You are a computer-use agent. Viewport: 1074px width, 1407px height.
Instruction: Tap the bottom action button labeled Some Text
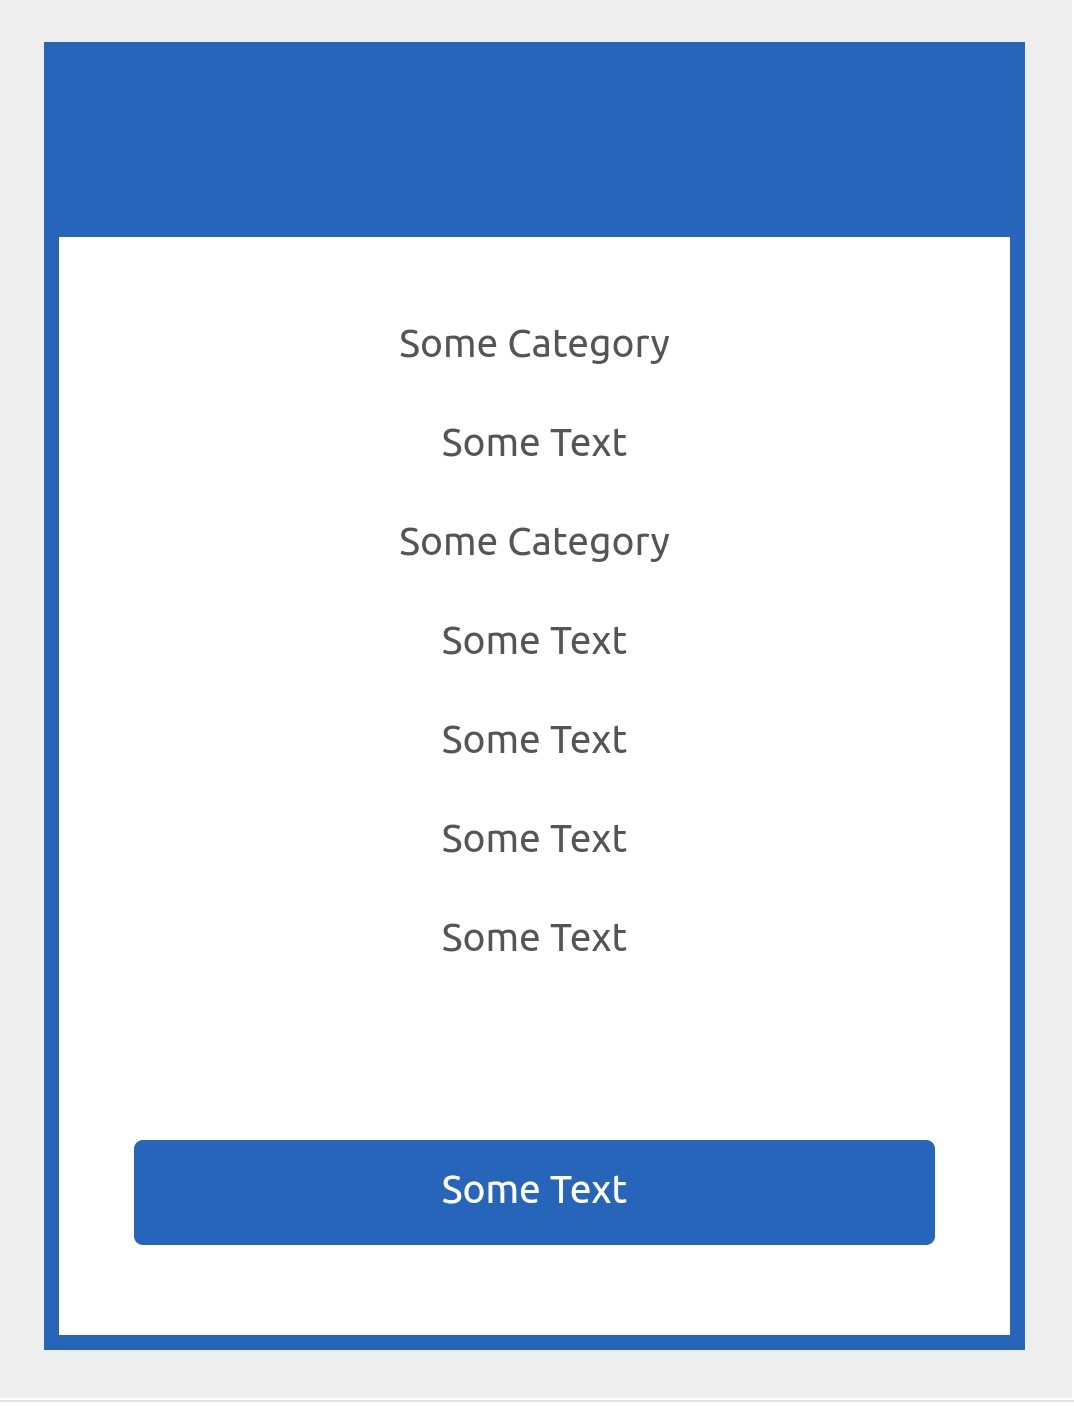(535, 1192)
